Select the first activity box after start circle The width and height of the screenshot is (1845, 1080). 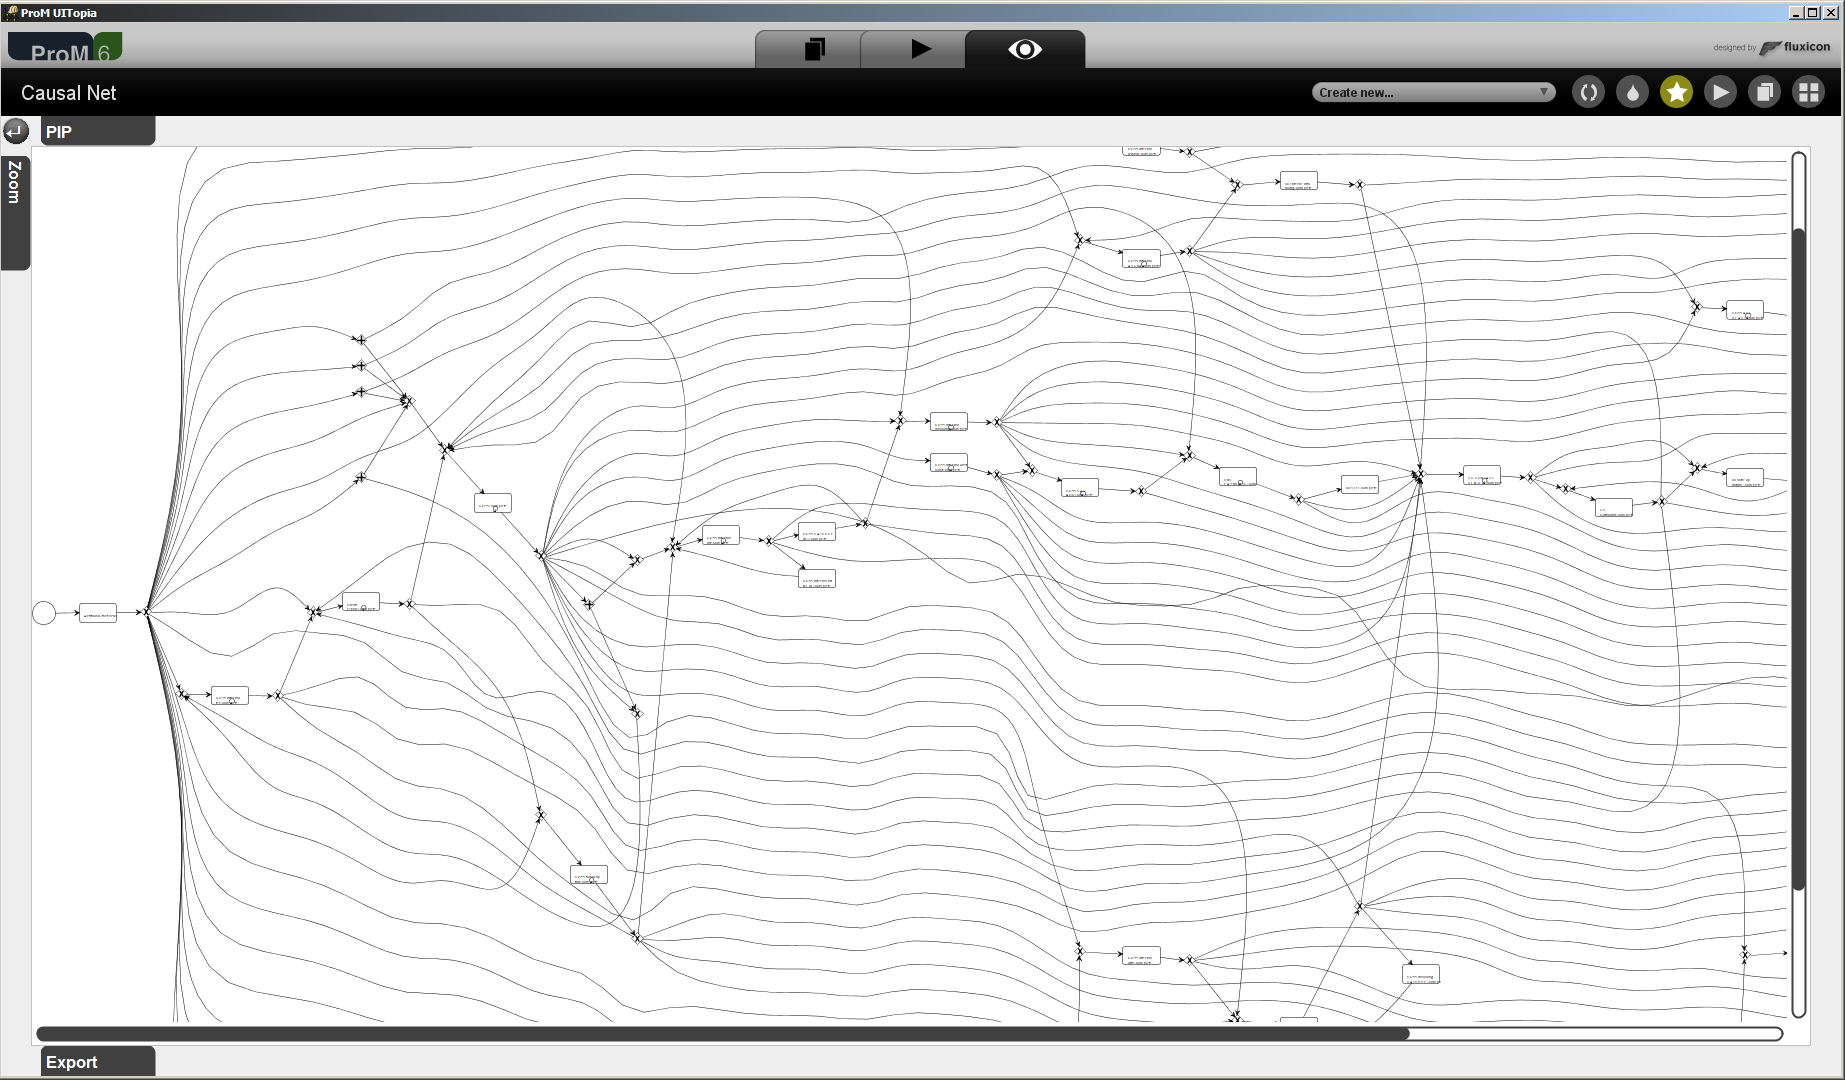coord(98,613)
